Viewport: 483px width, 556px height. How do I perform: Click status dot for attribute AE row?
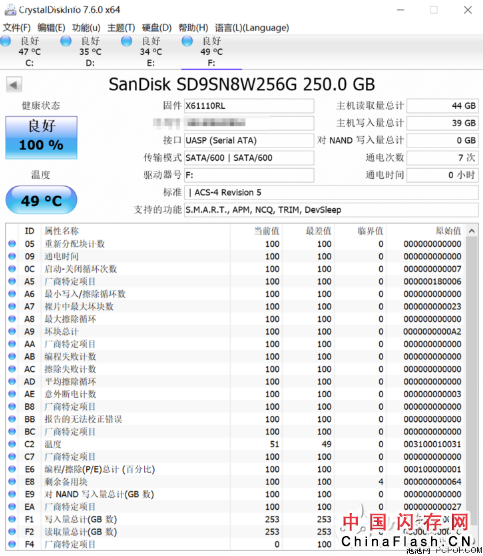pos(12,394)
